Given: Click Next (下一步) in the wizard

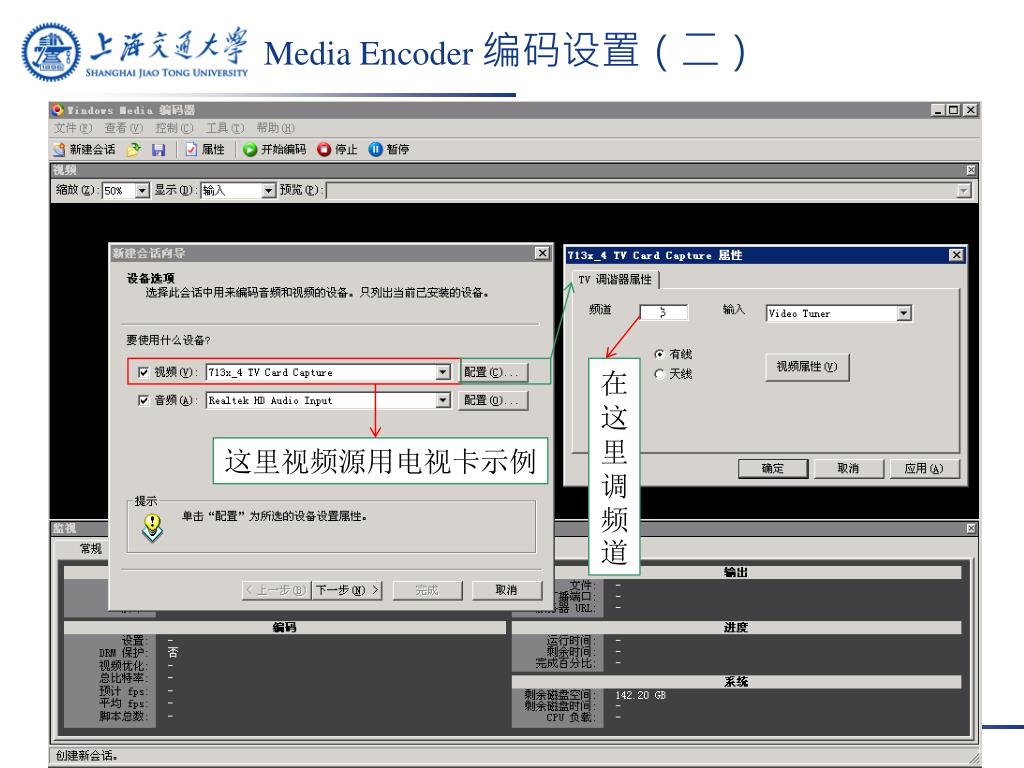Looking at the screenshot, I should click(x=347, y=590).
